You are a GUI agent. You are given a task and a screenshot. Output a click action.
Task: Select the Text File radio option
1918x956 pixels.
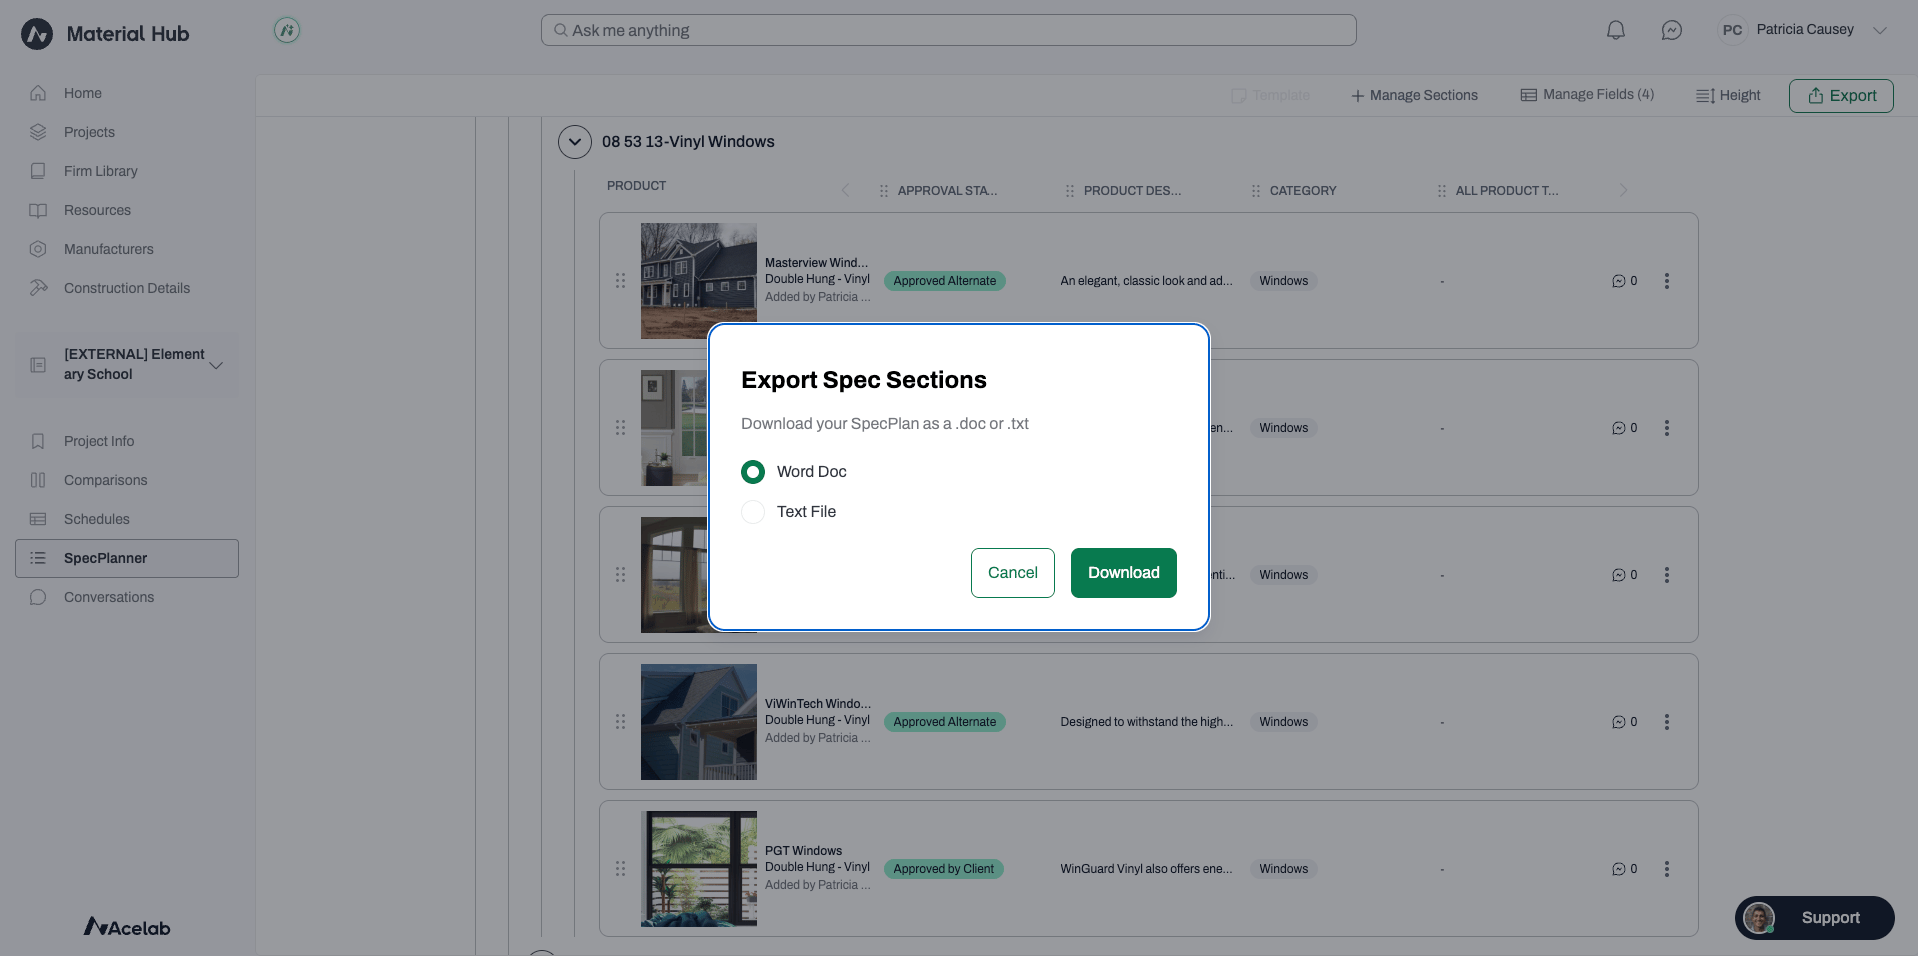click(x=753, y=512)
